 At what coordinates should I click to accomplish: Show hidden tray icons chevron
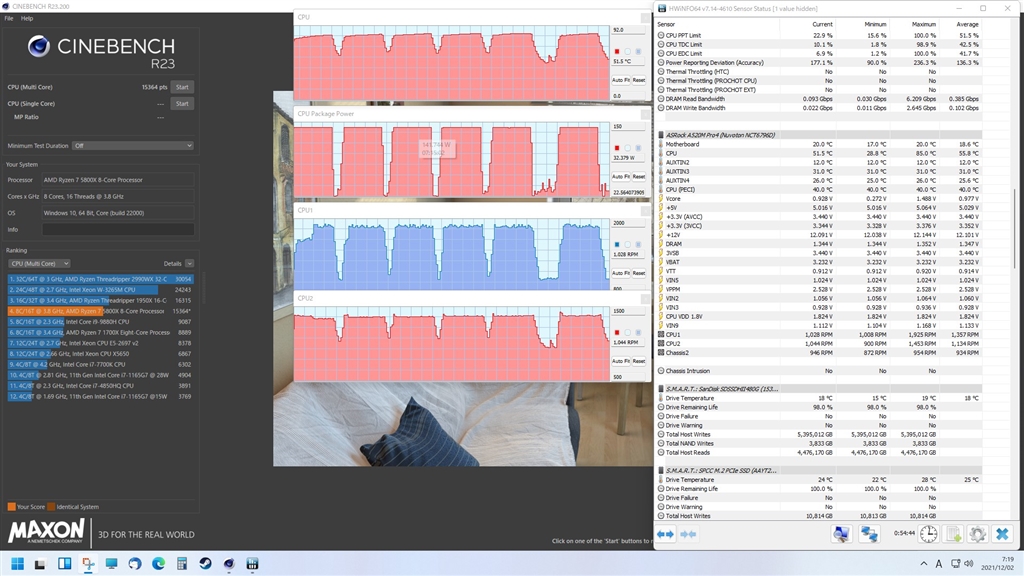tap(923, 564)
